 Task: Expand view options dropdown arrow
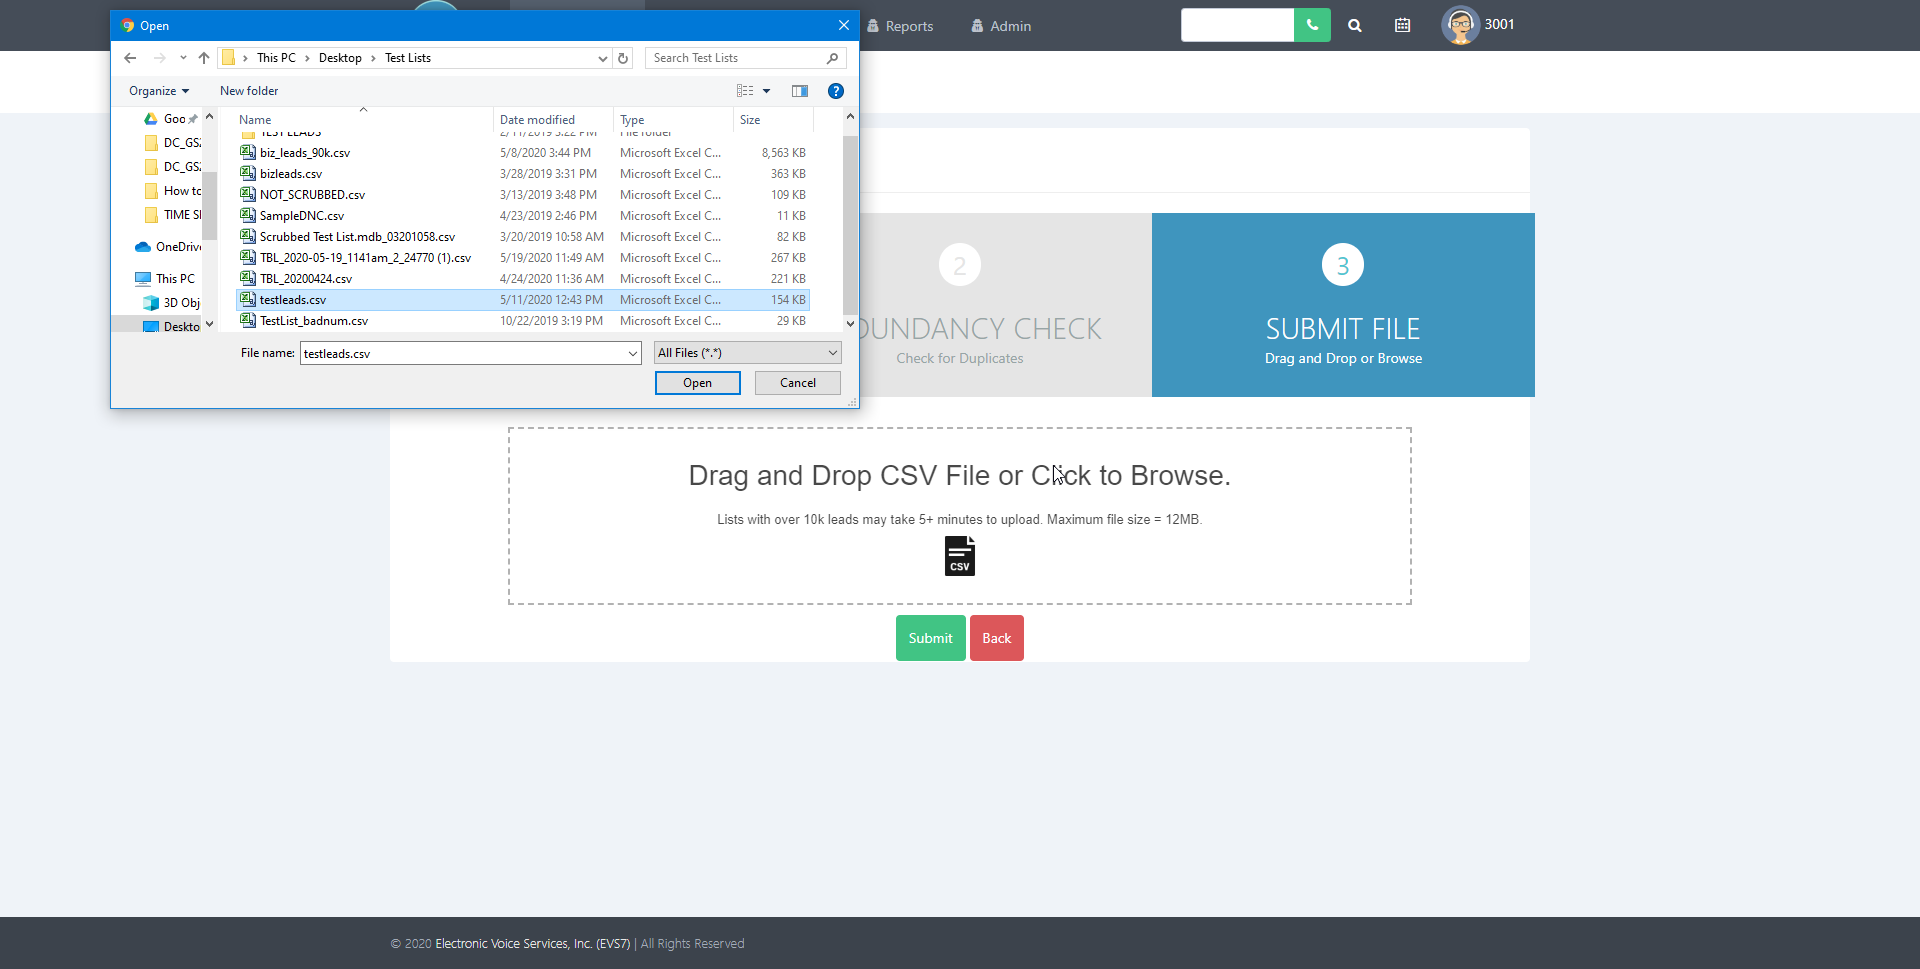click(x=767, y=91)
